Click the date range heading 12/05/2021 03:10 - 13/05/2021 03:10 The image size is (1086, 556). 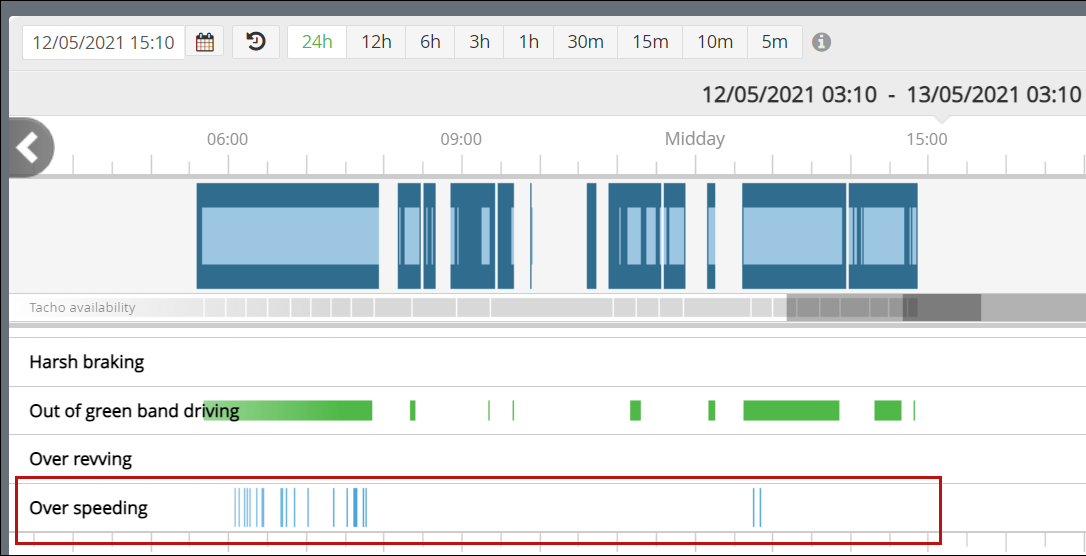pos(891,94)
